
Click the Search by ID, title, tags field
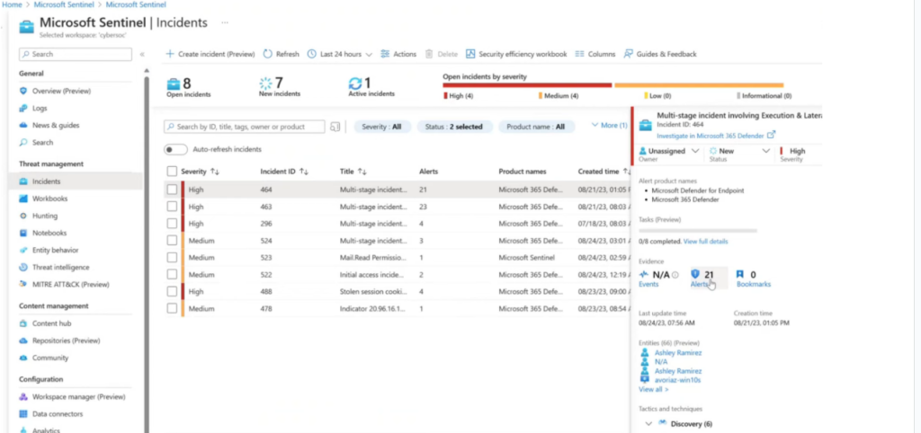(244, 126)
